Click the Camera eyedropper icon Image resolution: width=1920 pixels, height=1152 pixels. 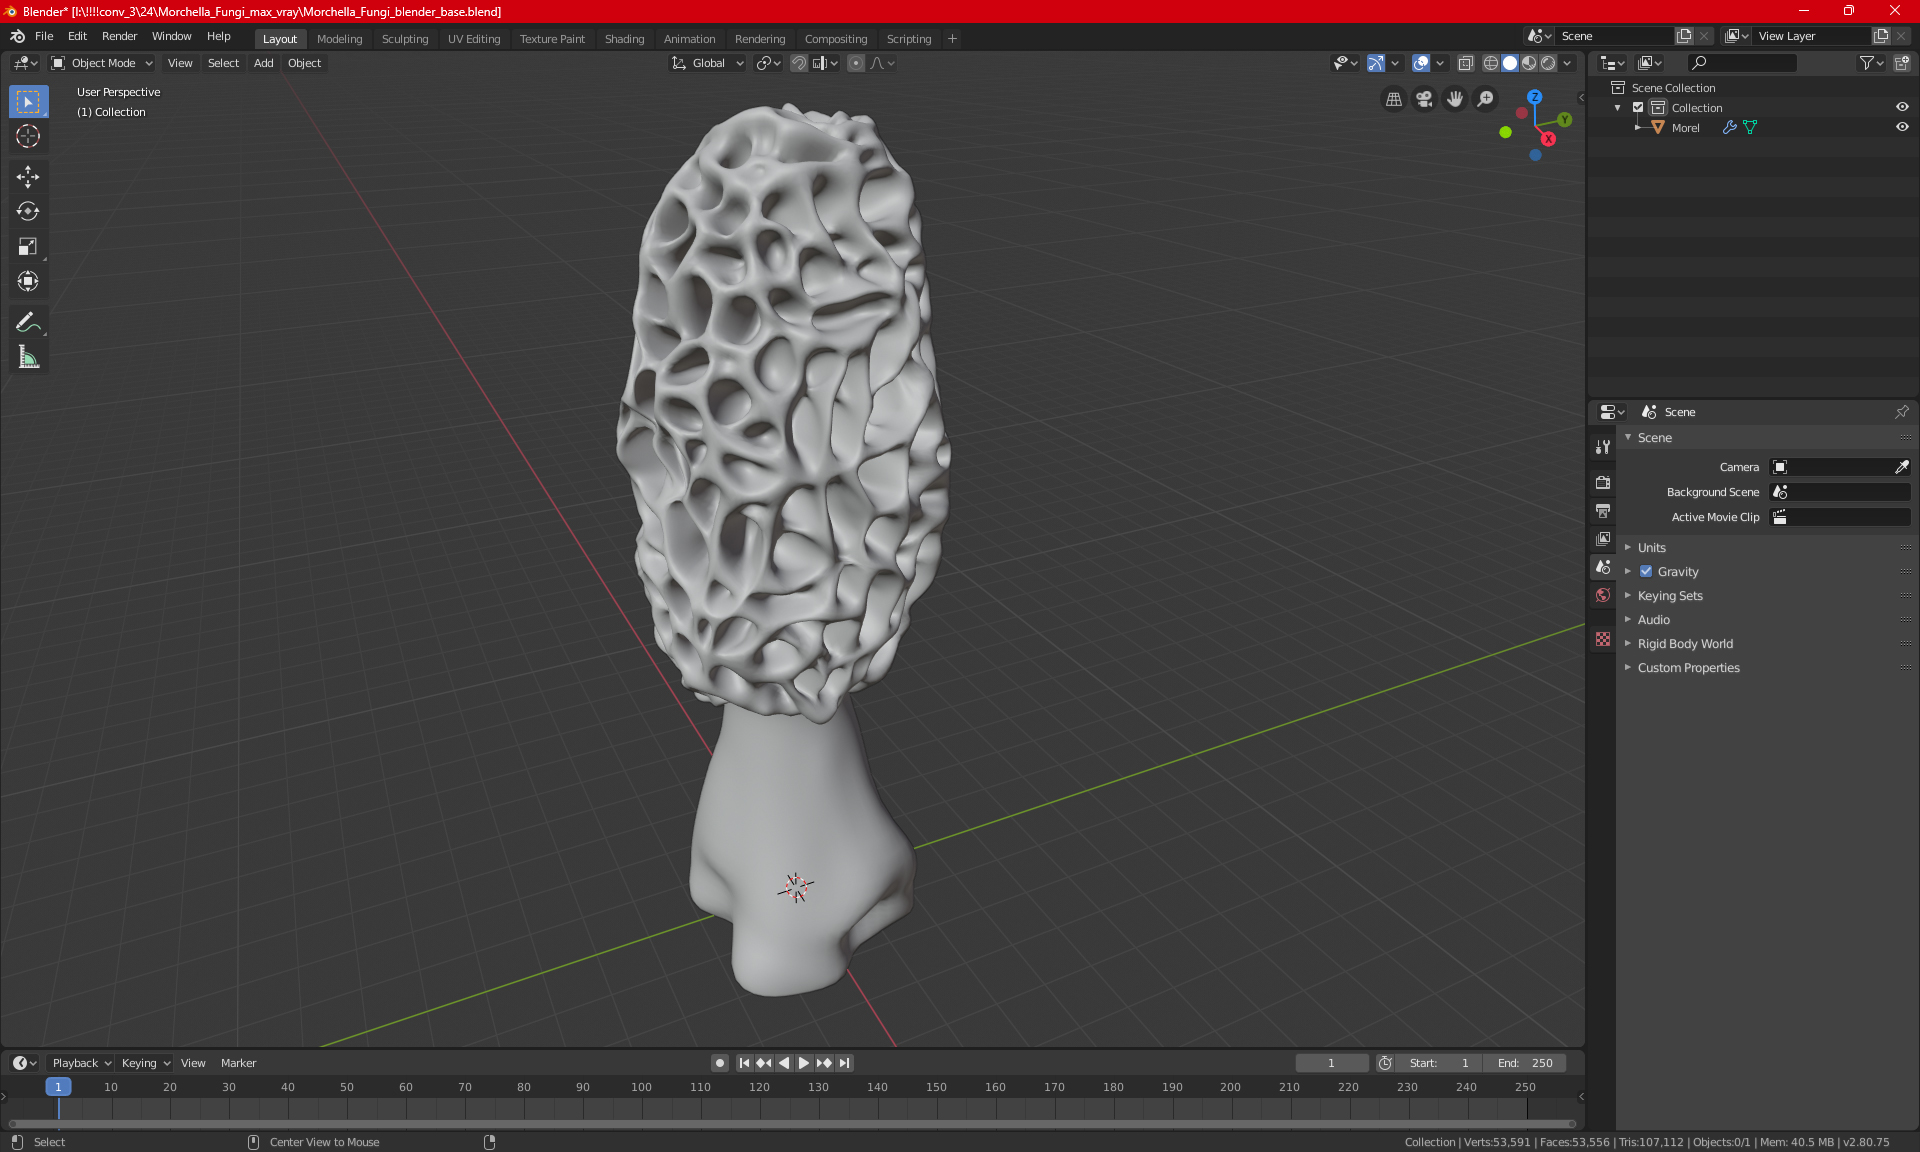point(1901,467)
